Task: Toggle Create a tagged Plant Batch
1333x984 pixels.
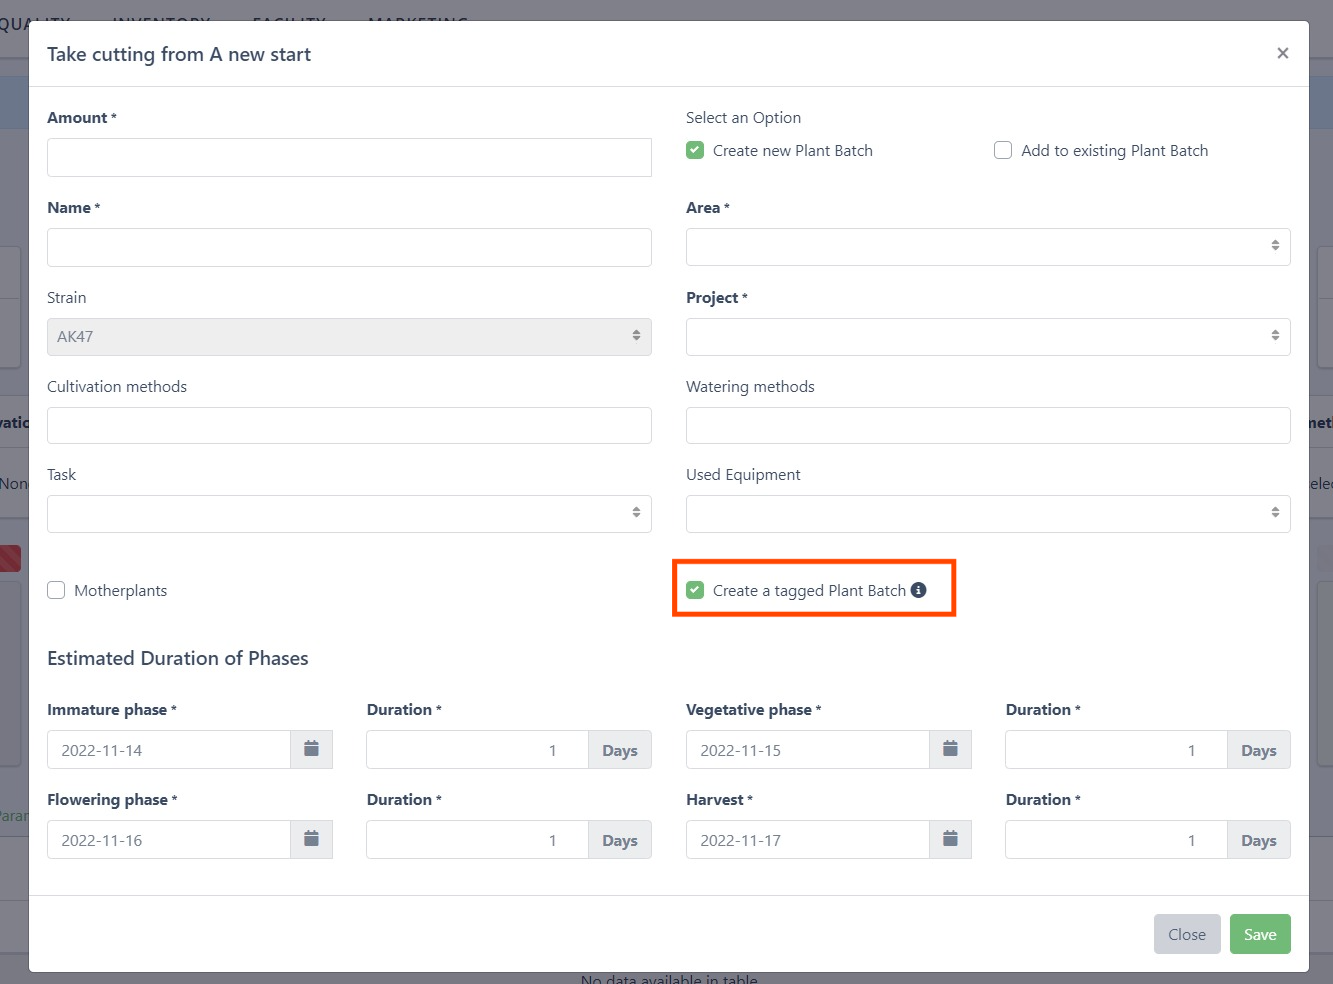Action: pos(695,590)
